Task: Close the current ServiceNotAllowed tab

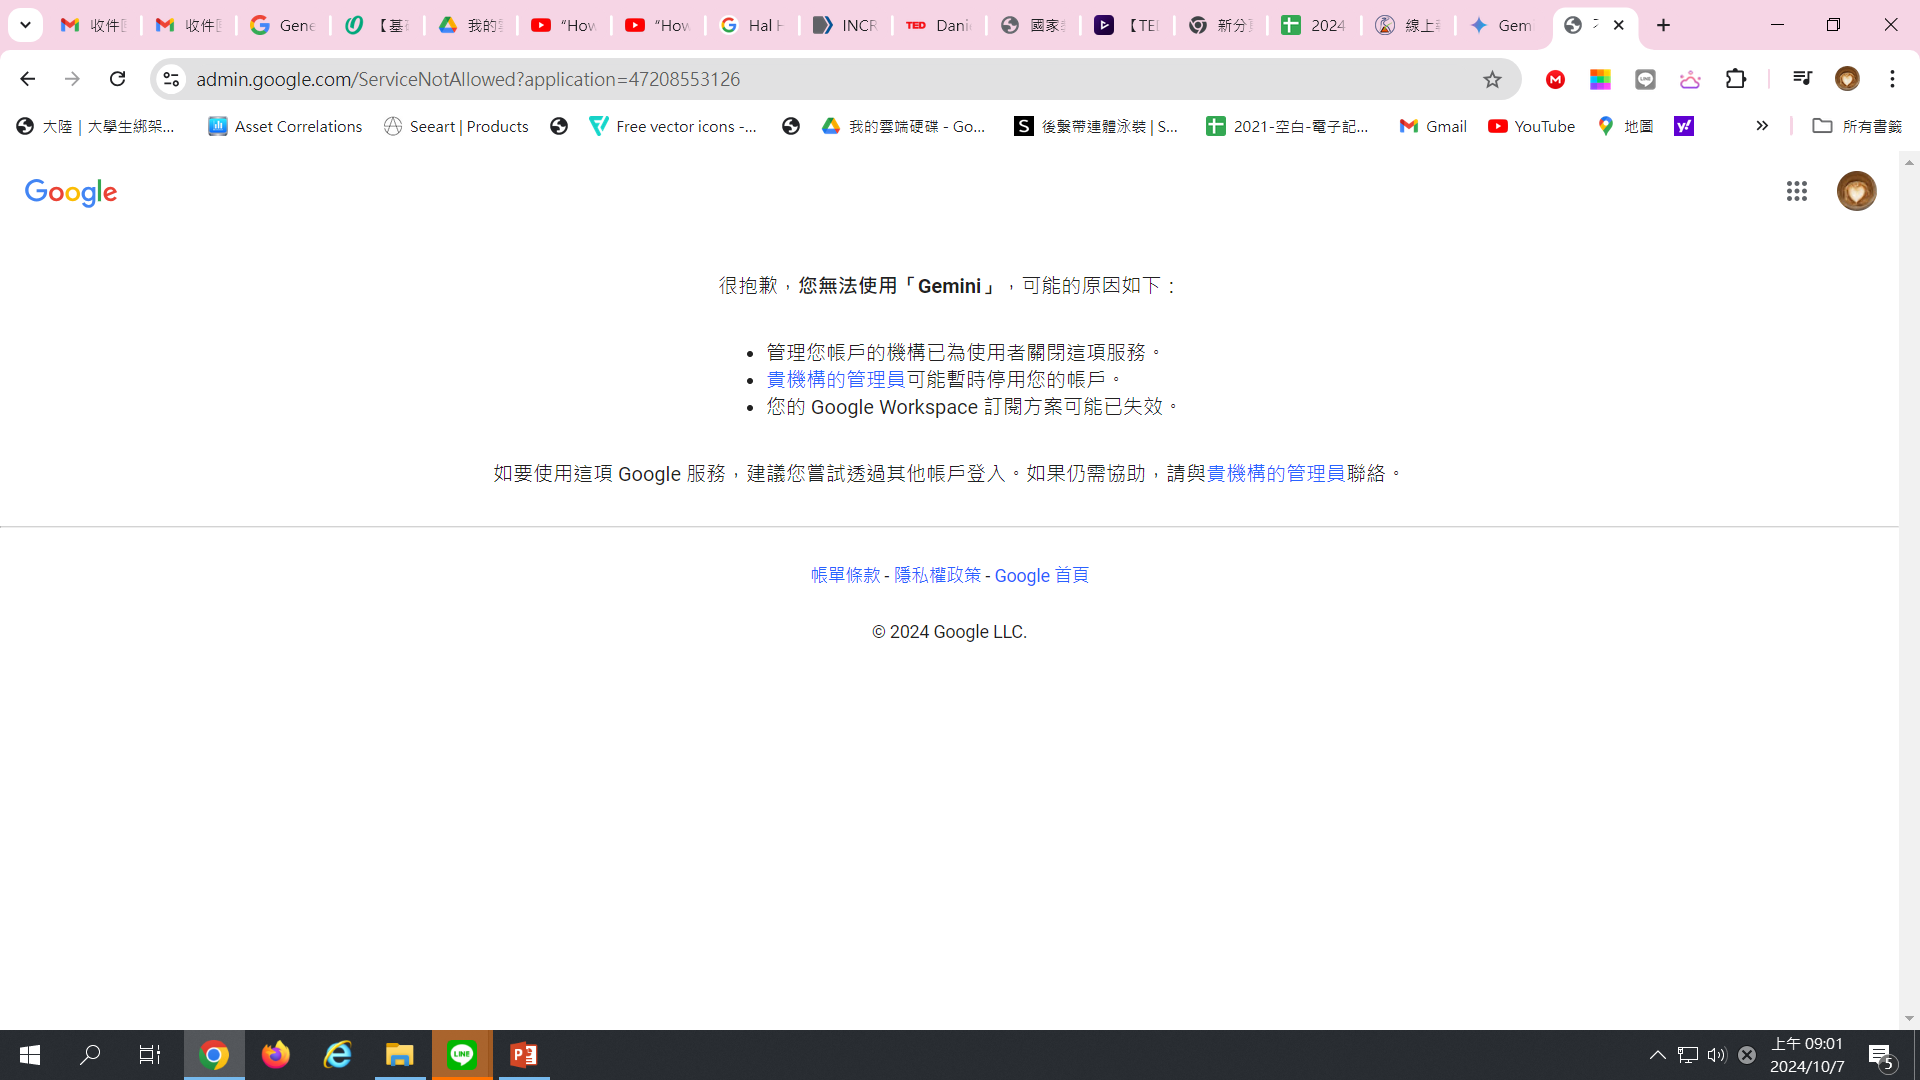Action: pos(1619,25)
